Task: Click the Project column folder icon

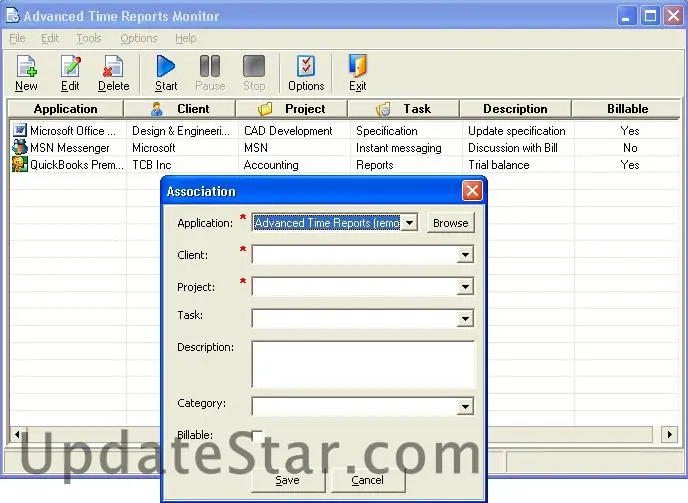Action: pyautogui.click(x=265, y=109)
